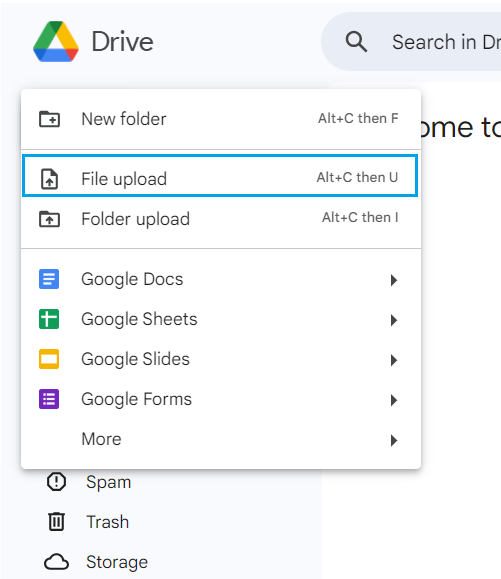Click the purple Google Forms icon
The height and width of the screenshot is (579, 501).
pos(49,399)
